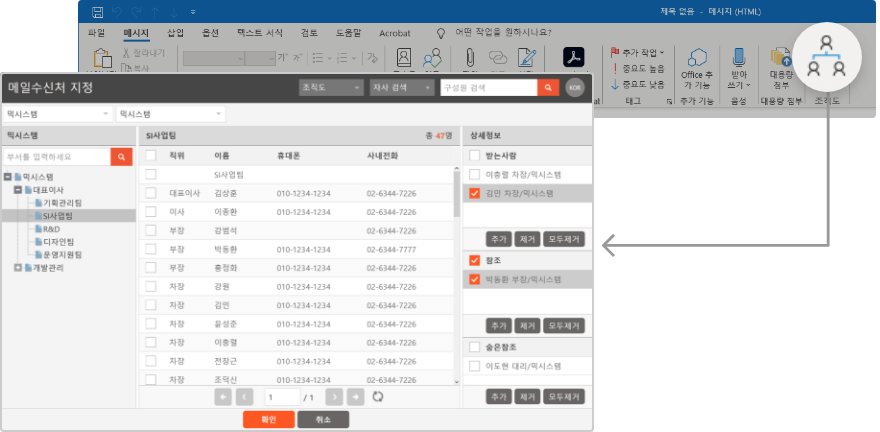Switch to the 삽입 ribbon tab
Image resolution: width=880 pixels, height=432 pixels.
tap(175, 33)
